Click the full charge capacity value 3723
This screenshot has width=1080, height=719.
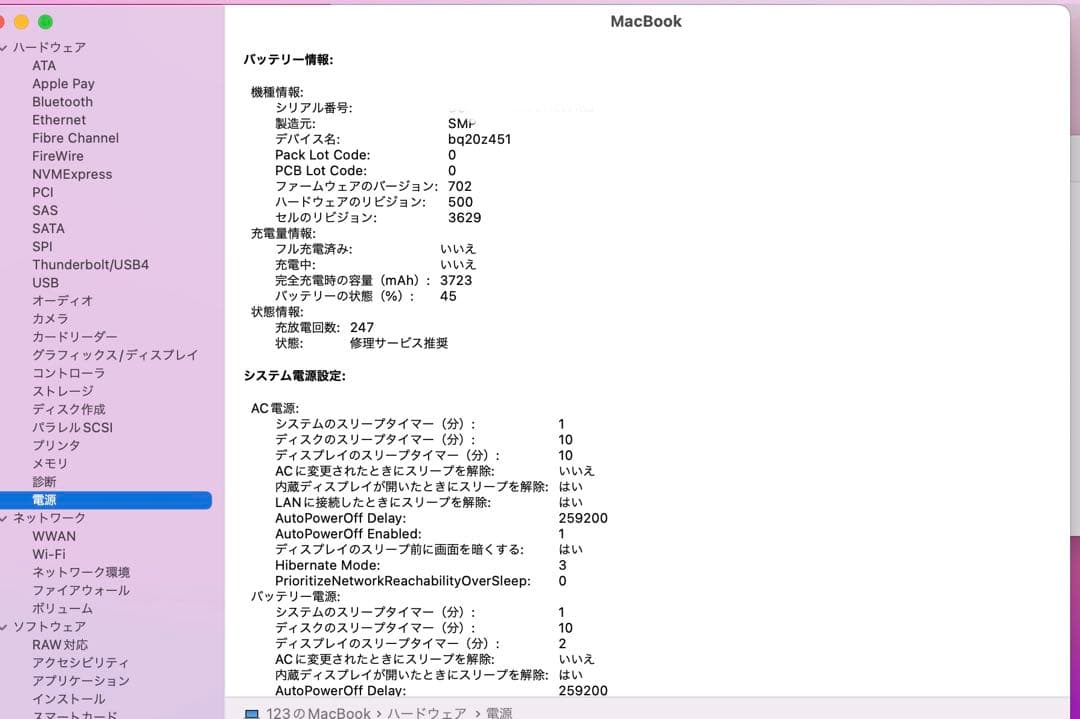[456, 280]
